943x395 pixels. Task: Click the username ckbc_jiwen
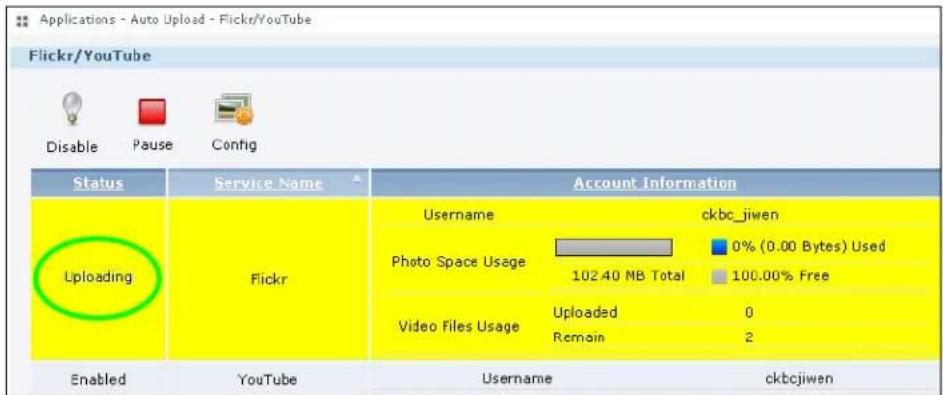(x=741, y=215)
